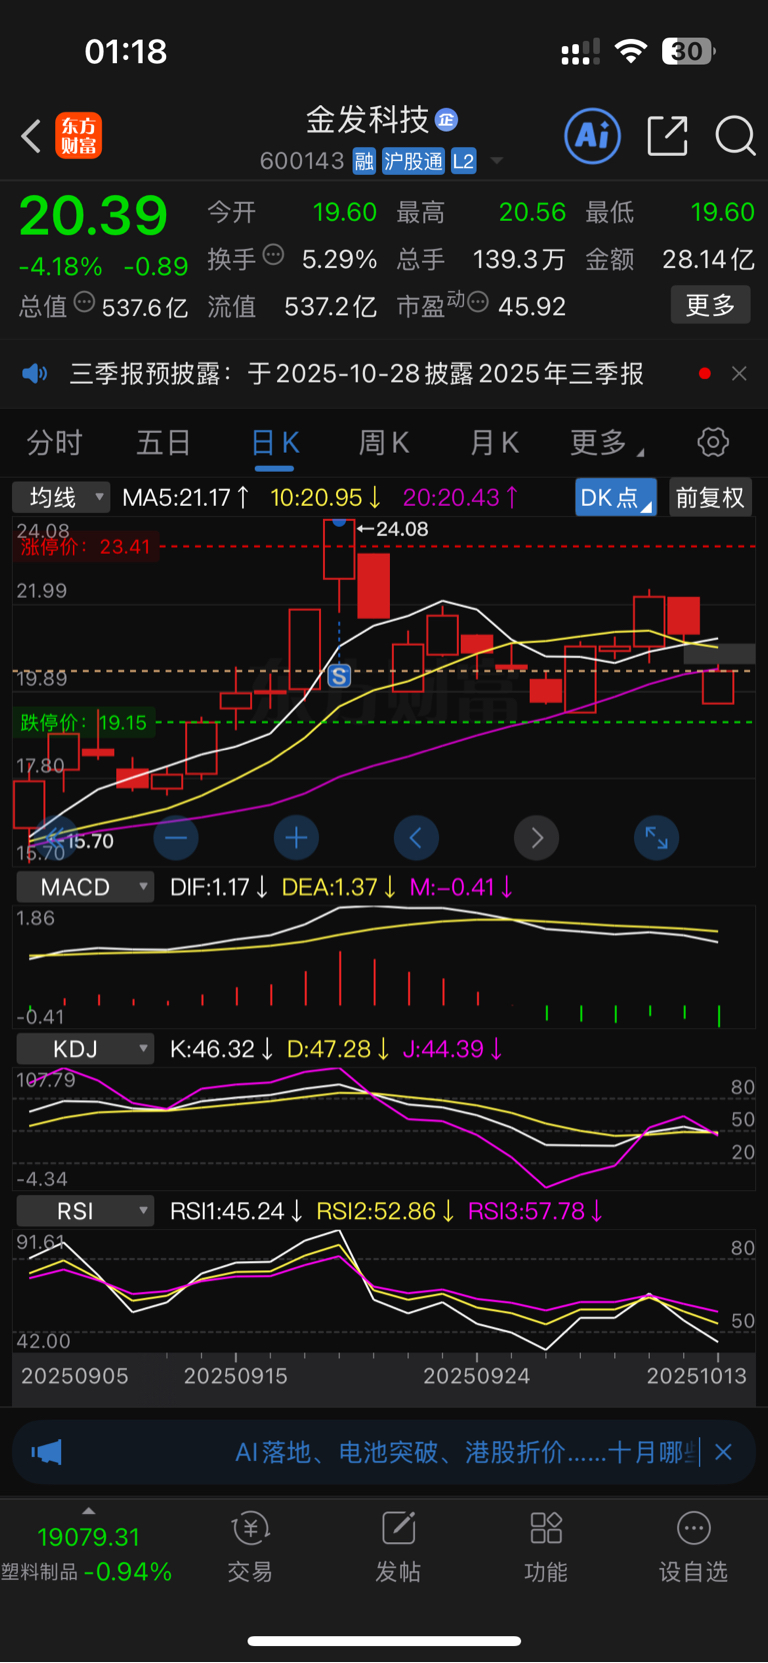The width and height of the screenshot is (768, 1663).
Task: Select the 日K chart tab
Action: tap(275, 443)
